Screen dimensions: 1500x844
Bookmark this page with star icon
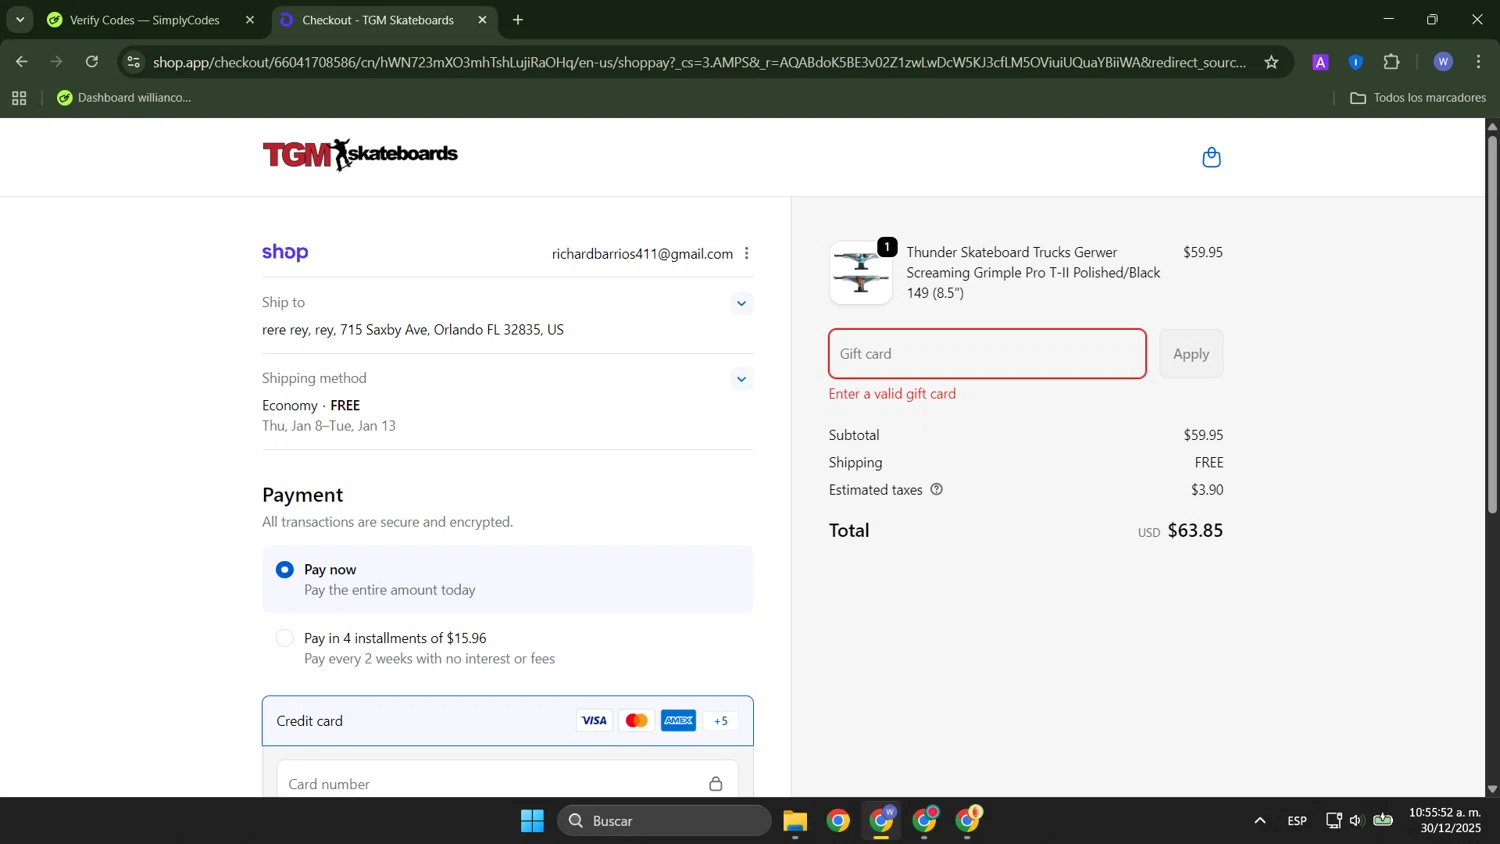[x=1271, y=62]
